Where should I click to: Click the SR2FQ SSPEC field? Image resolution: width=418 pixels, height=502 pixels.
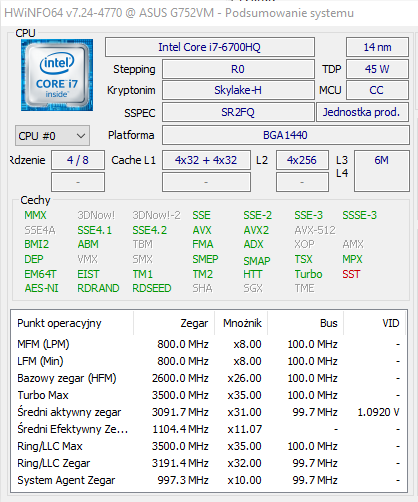coord(238,112)
